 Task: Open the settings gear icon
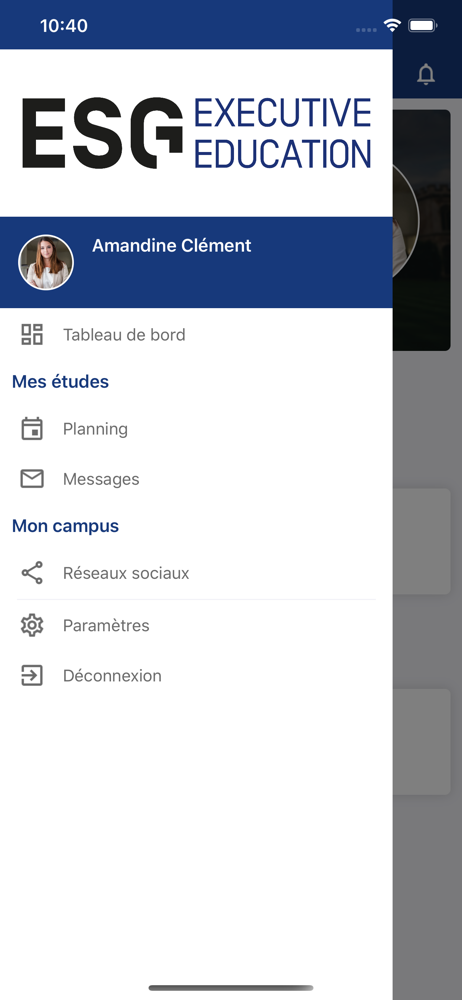32,625
